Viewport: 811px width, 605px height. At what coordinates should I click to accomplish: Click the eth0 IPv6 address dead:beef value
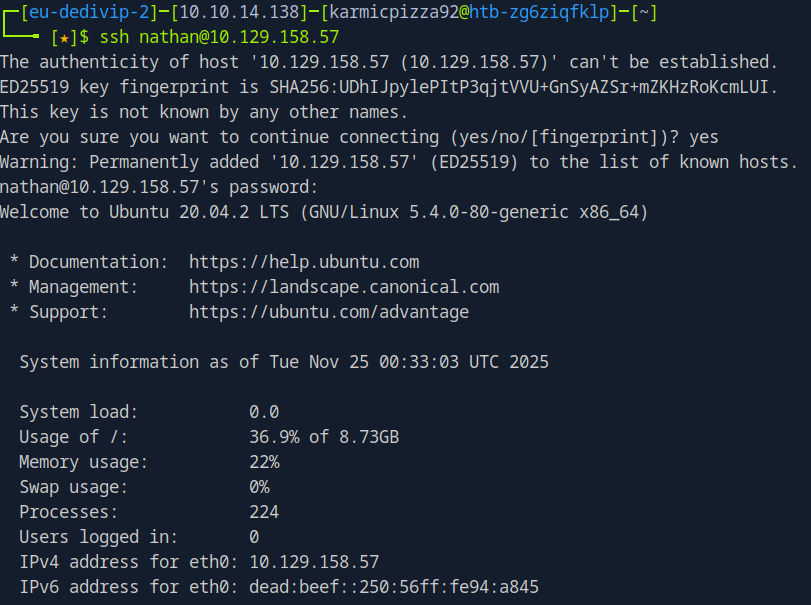[394, 587]
